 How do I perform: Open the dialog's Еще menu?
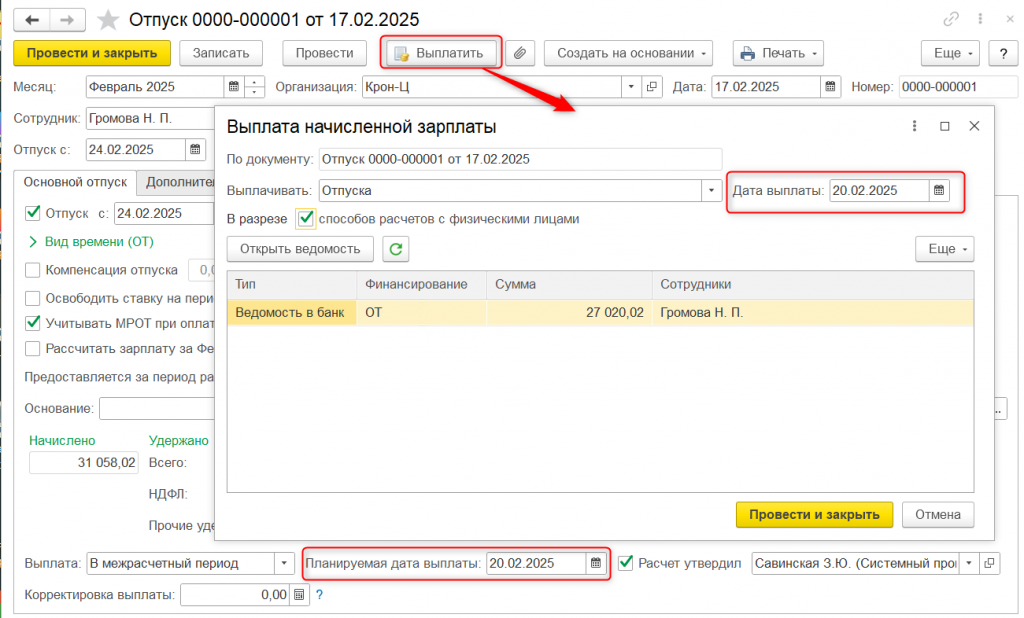pos(945,249)
